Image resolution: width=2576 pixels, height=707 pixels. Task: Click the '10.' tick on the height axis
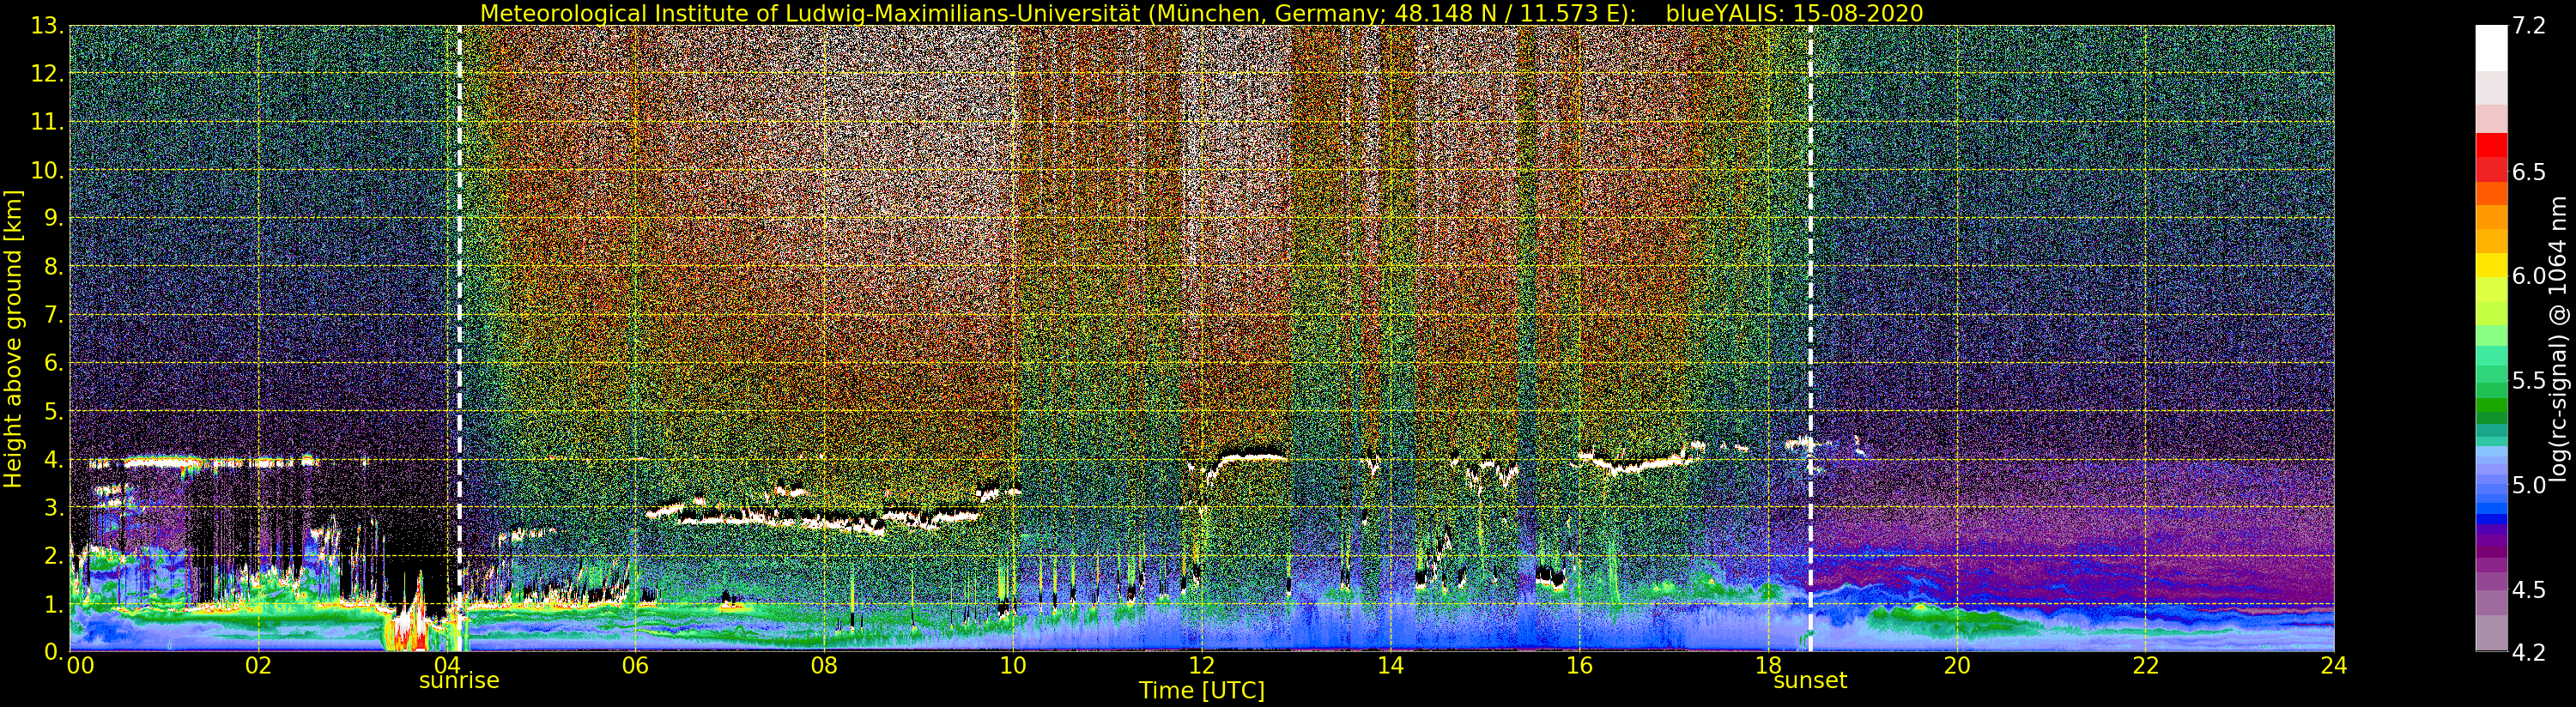48,171
